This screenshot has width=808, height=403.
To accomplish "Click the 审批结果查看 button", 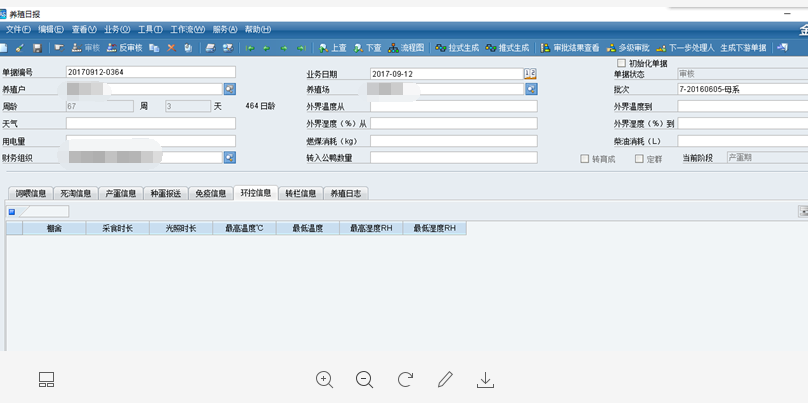I will 570,48.
